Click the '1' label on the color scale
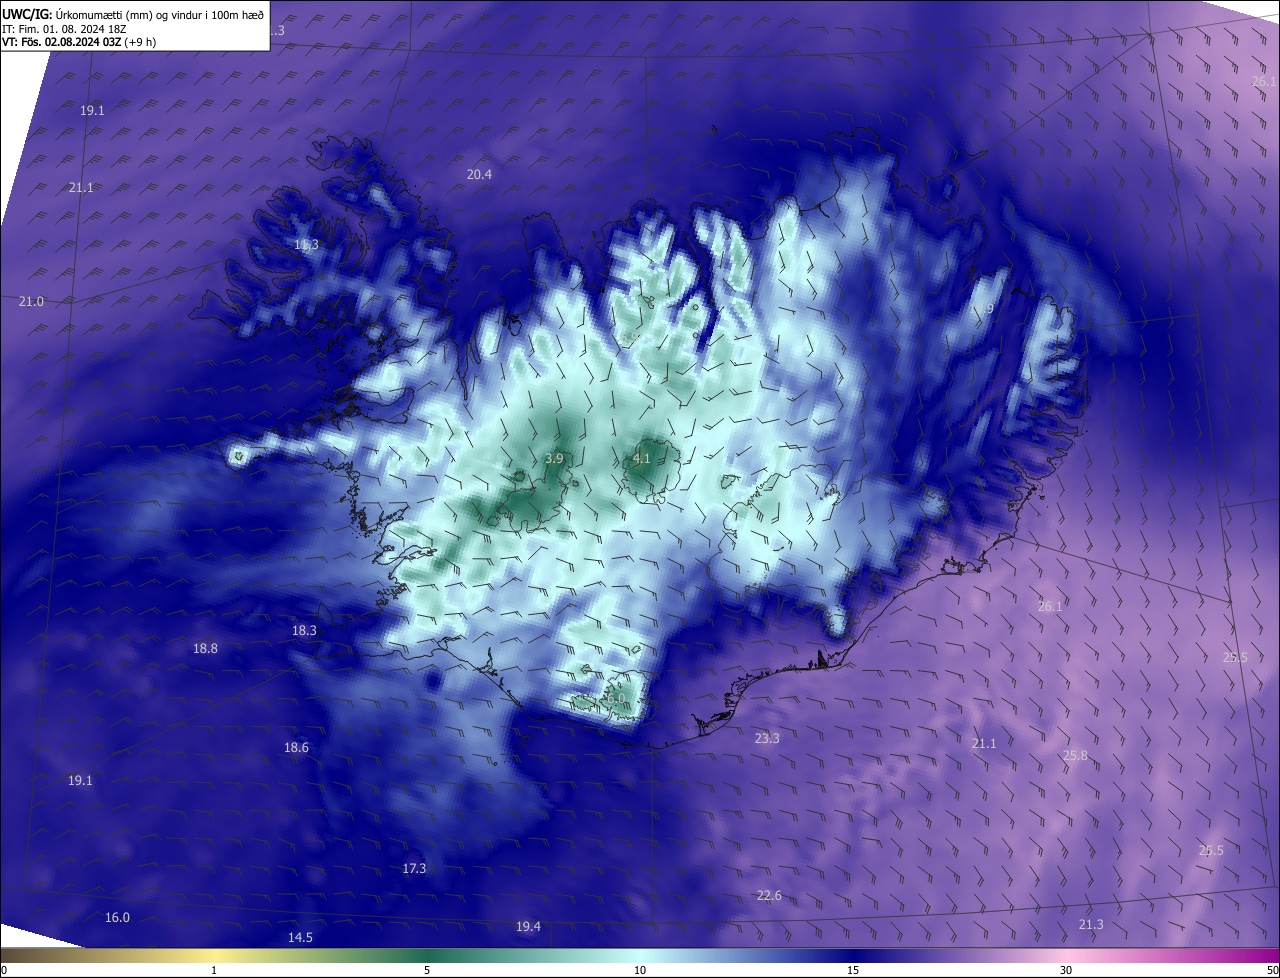The width and height of the screenshot is (1280, 978). (214, 970)
